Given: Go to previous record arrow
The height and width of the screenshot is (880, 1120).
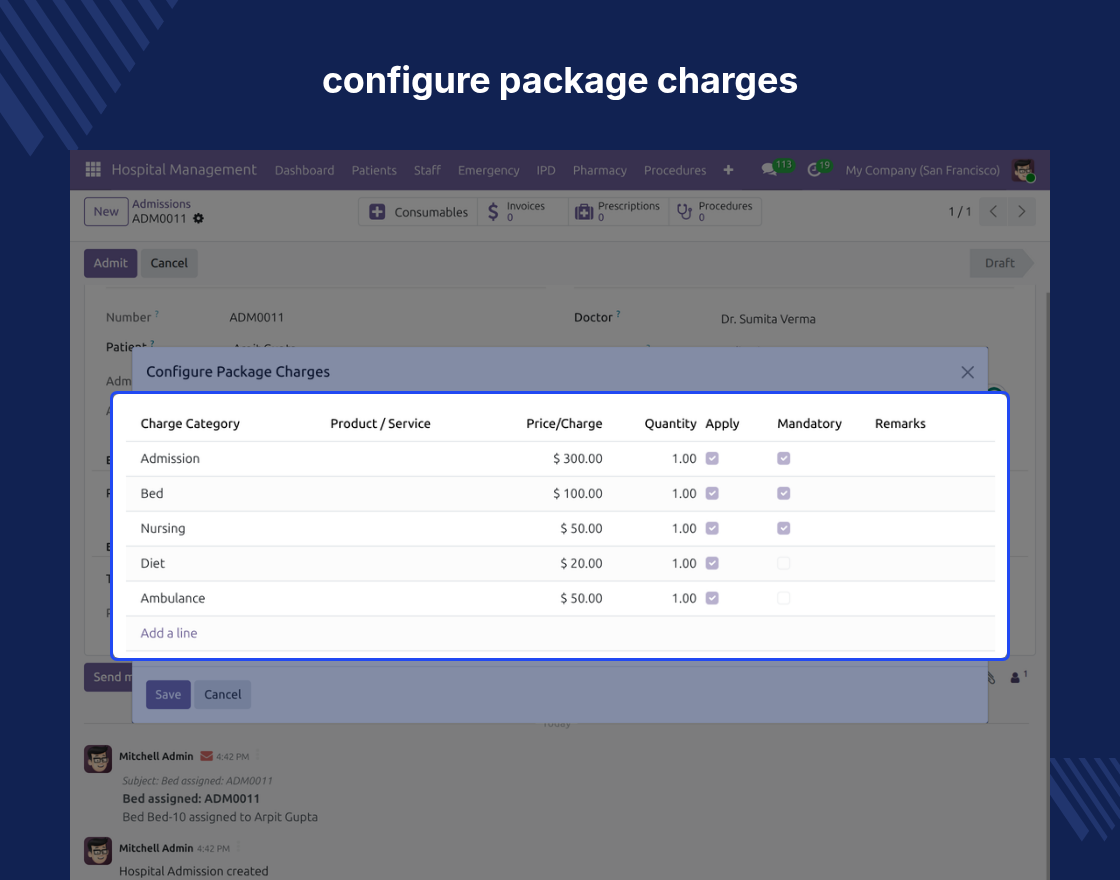Looking at the screenshot, I should 993,211.
